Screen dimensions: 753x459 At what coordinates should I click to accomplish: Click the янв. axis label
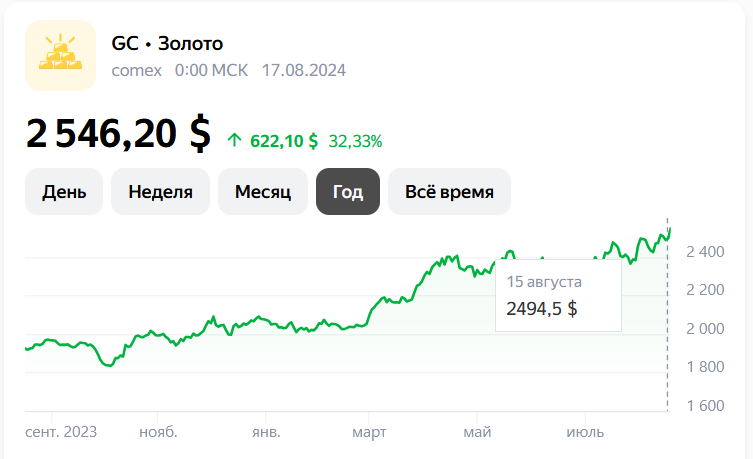[x=266, y=432]
